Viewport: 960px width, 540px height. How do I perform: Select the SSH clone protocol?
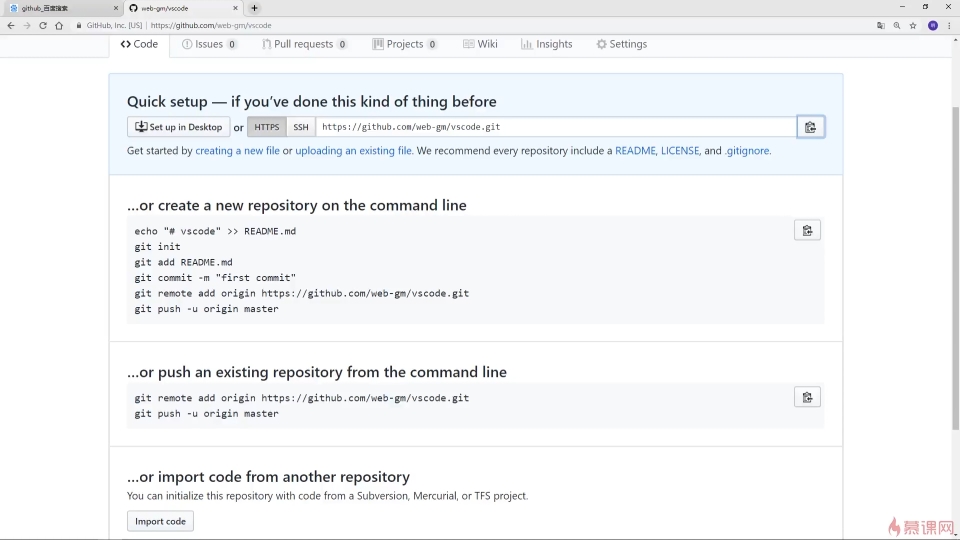point(301,127)
